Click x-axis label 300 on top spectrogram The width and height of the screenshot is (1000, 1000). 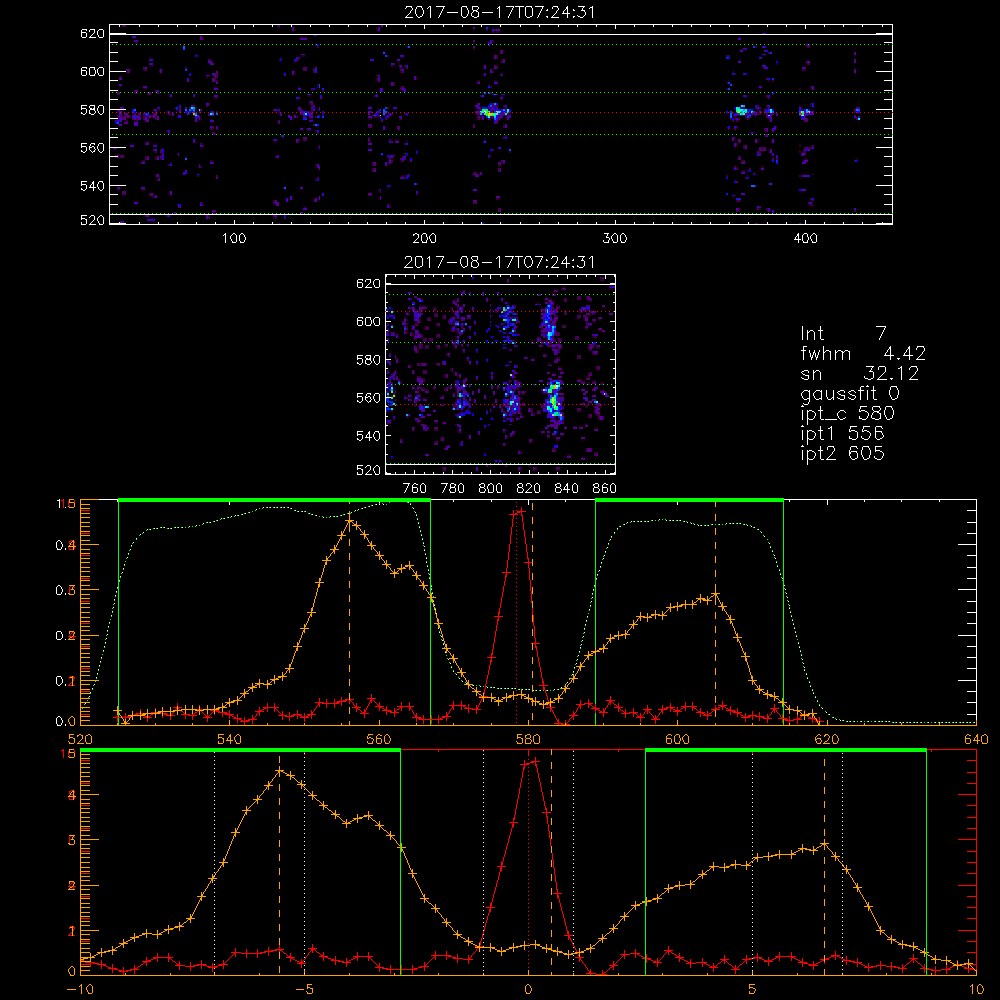[x=615, y=239]
